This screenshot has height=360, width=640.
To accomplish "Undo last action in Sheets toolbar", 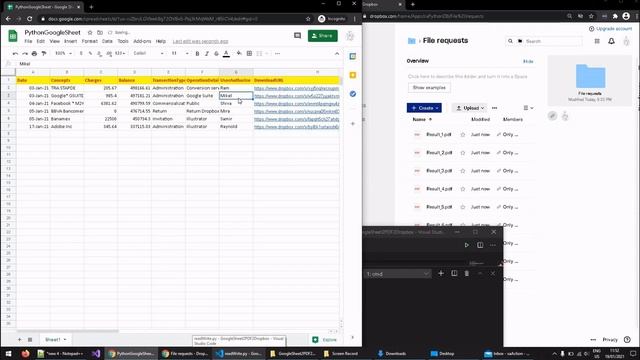I will click(15, 53).
